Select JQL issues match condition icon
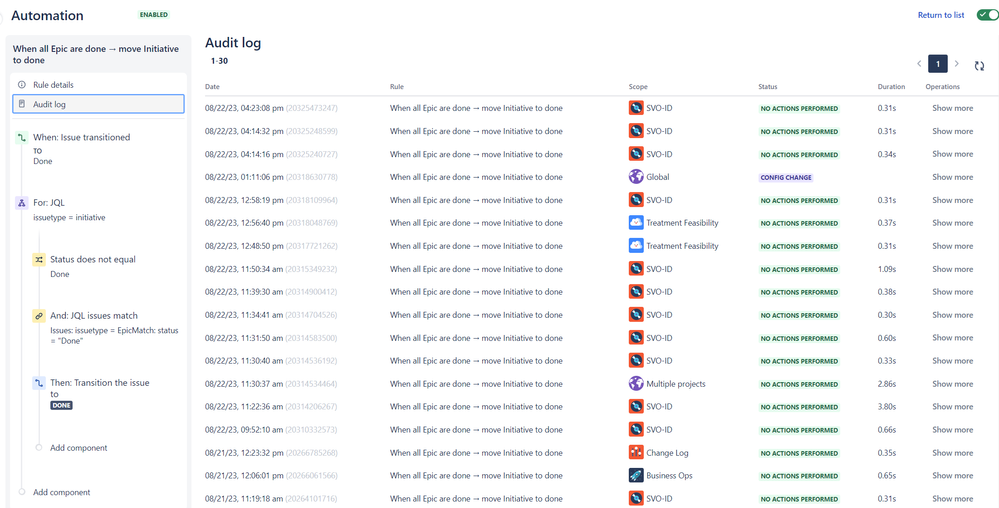 (x=38, y=316)
